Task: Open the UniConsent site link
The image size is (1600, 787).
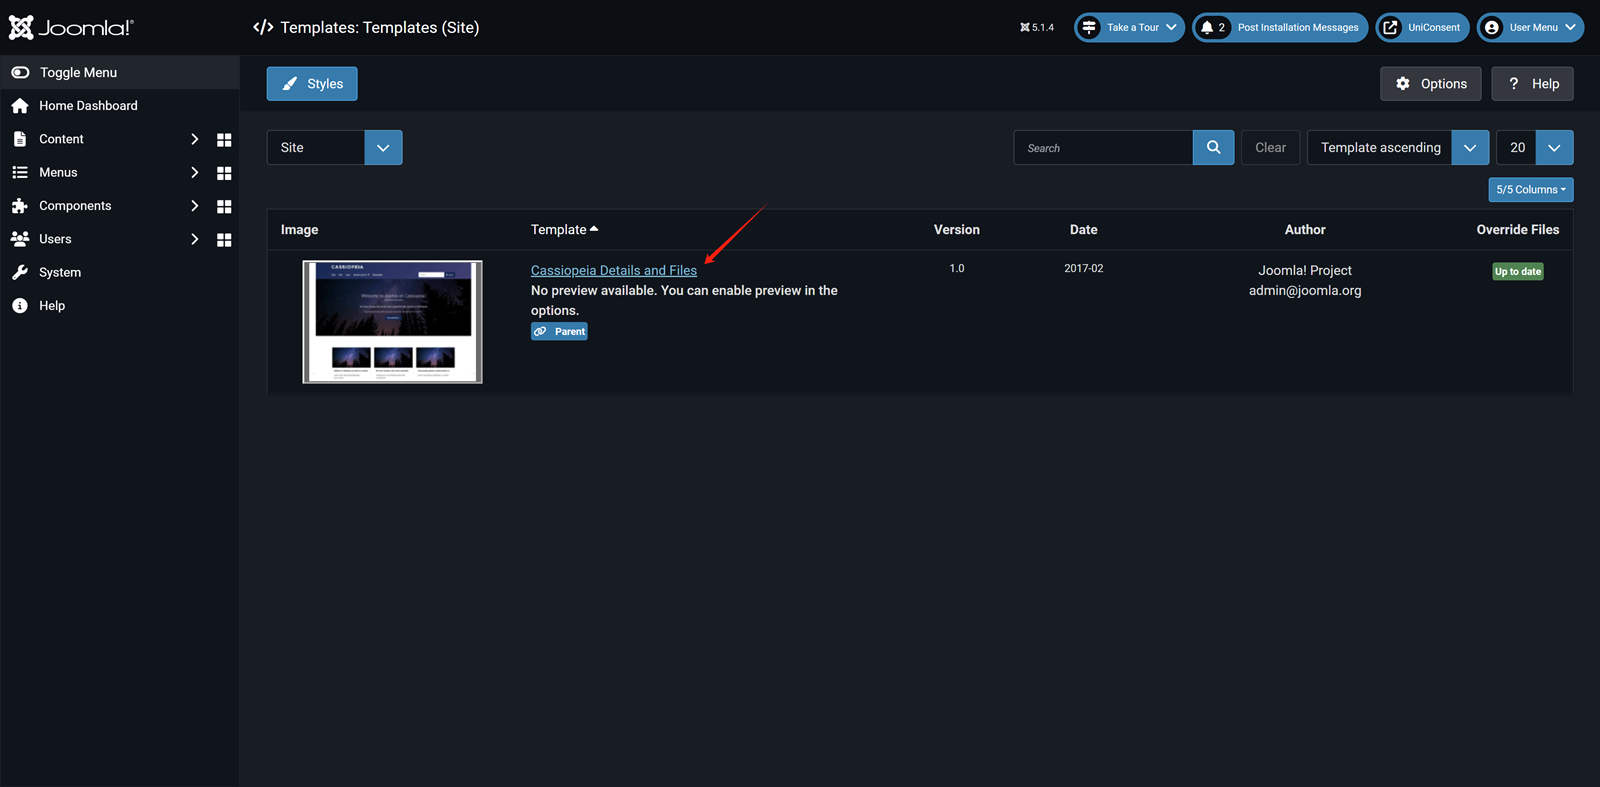Action: 1422,27
